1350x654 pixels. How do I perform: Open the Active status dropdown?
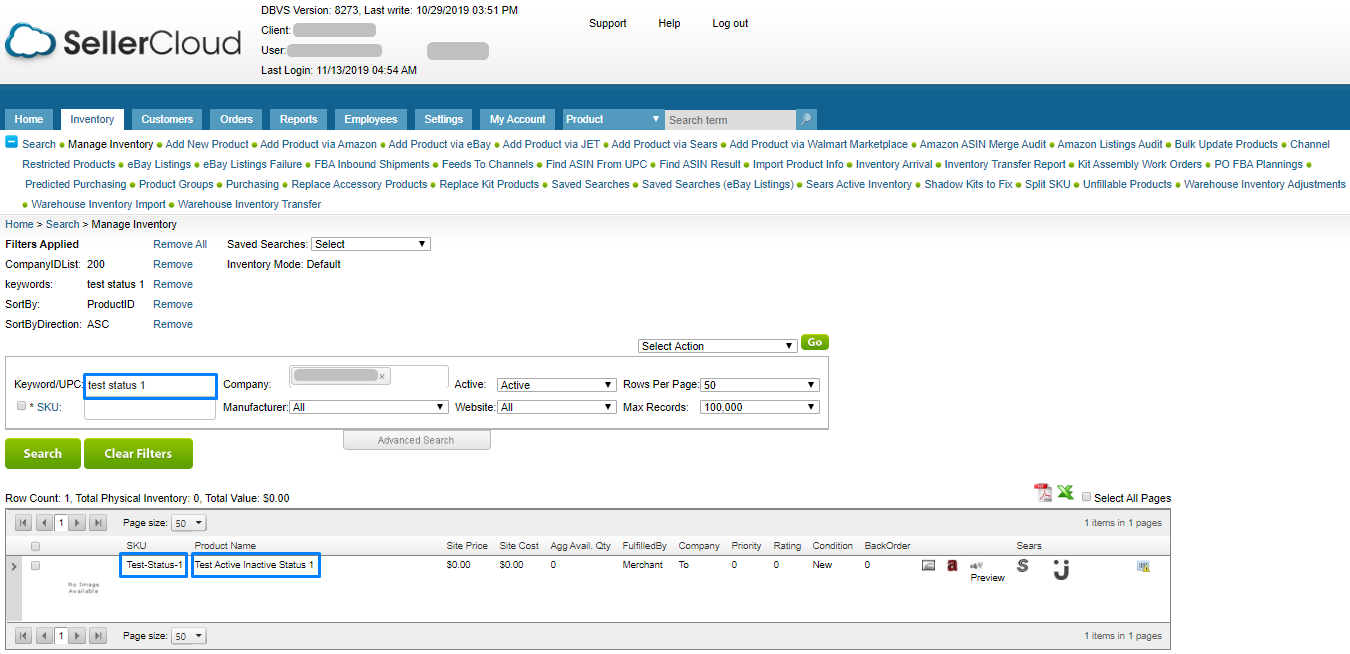[x=557, y=385]
